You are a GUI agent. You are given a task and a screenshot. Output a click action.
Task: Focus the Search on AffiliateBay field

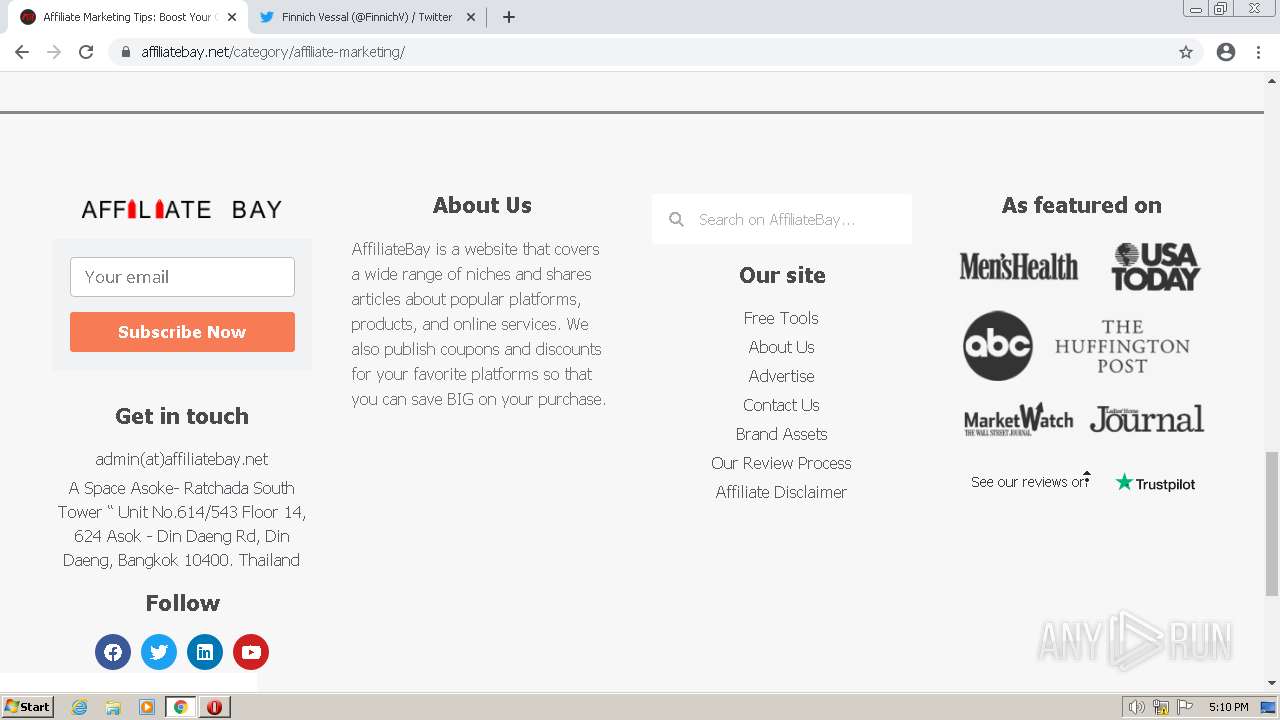coord(782,219)
